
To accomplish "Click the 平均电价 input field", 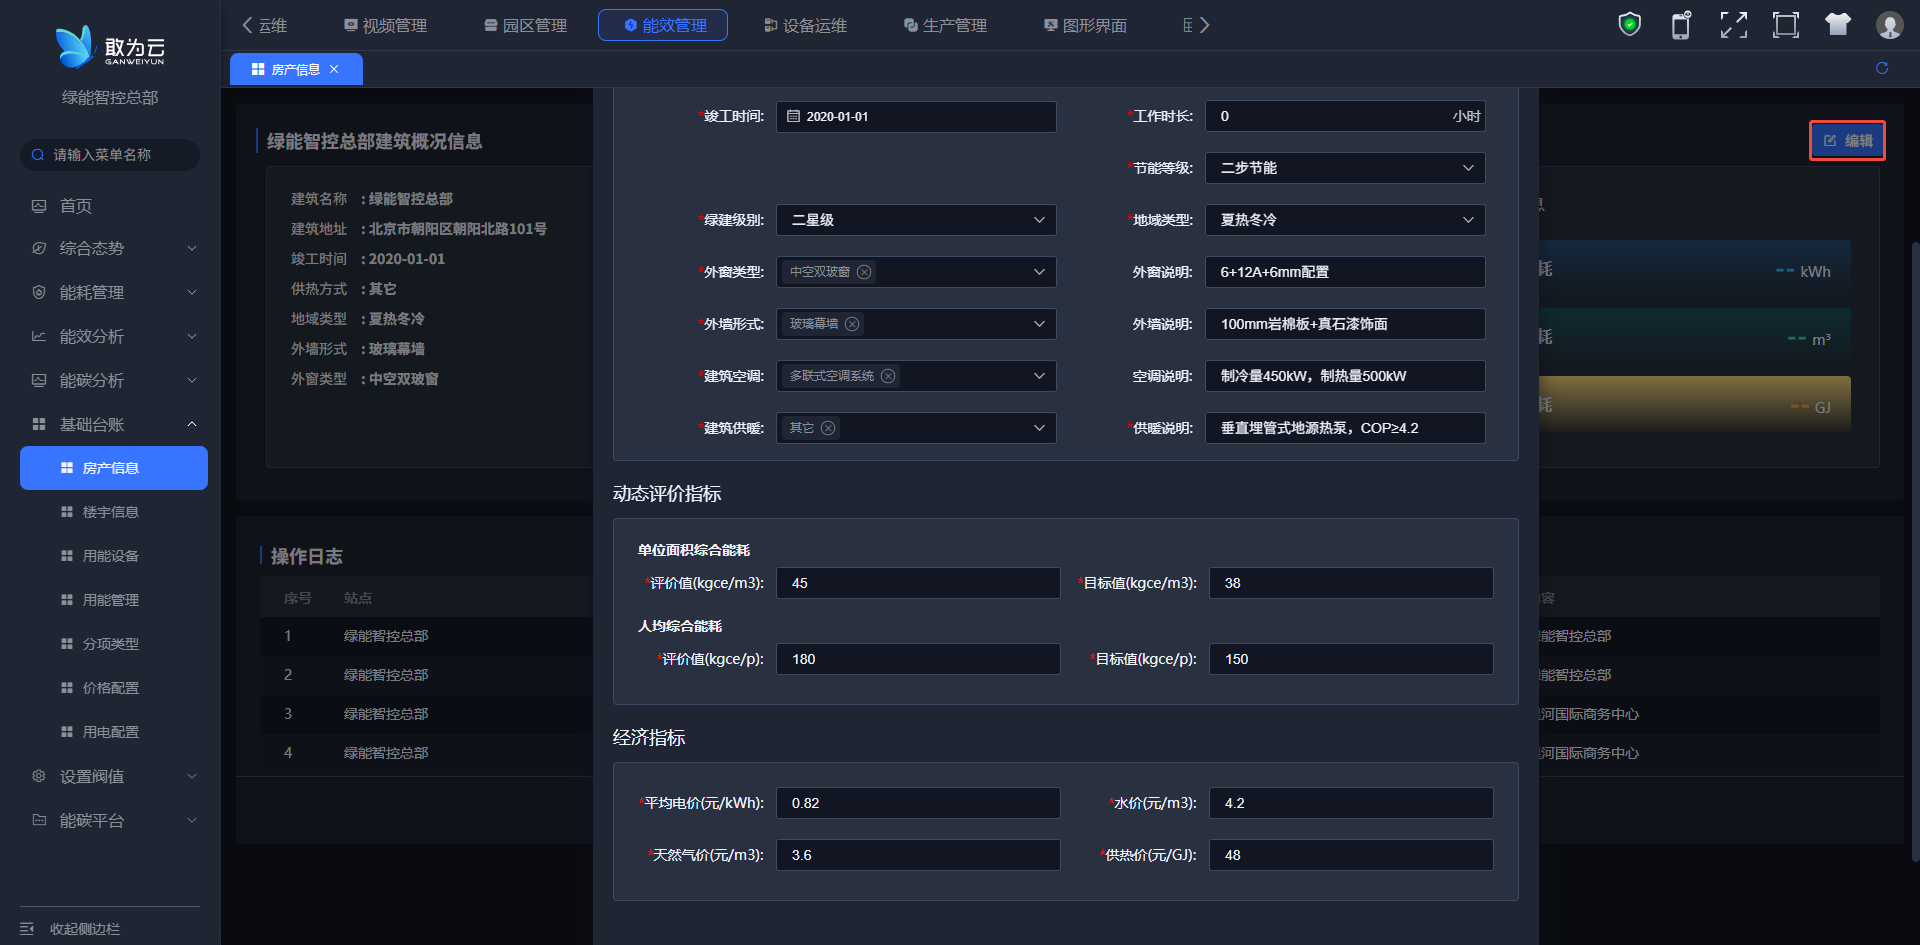I will pos(917,803).
